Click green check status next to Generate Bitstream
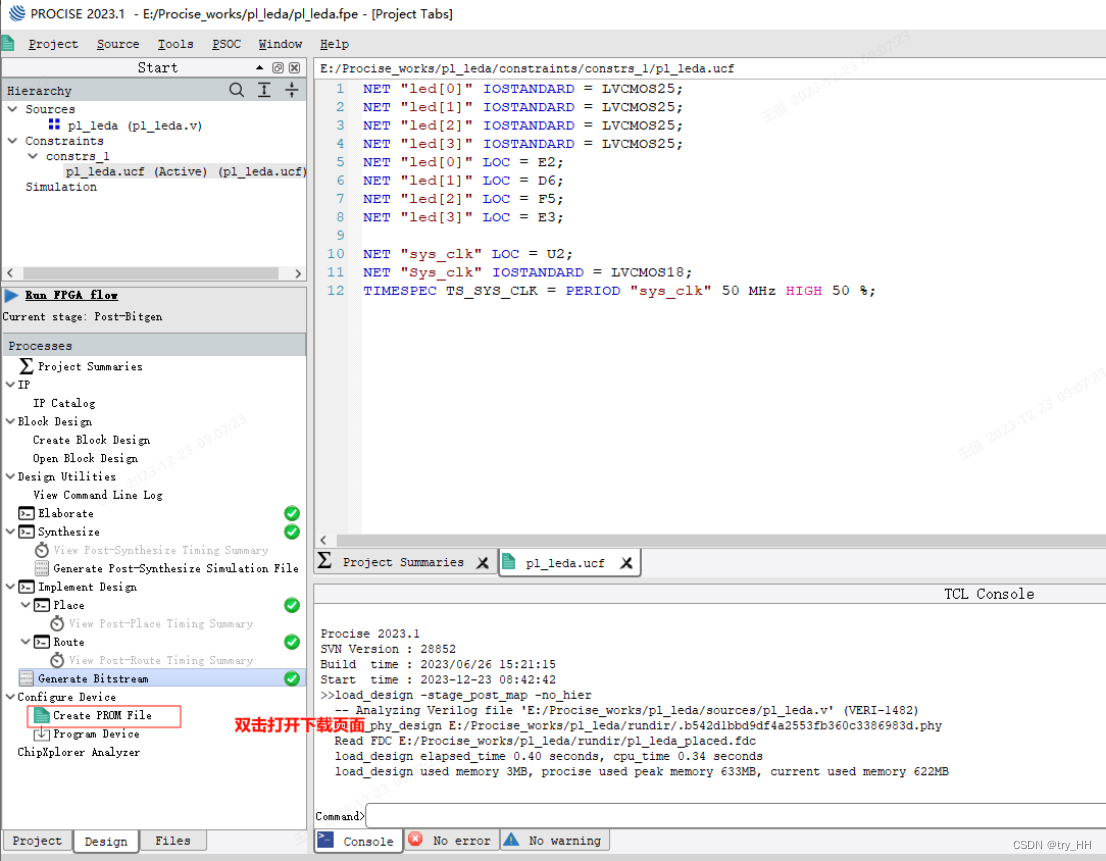Image resolution: width=1106 pixels, height=861 pixels. [292, 678]
